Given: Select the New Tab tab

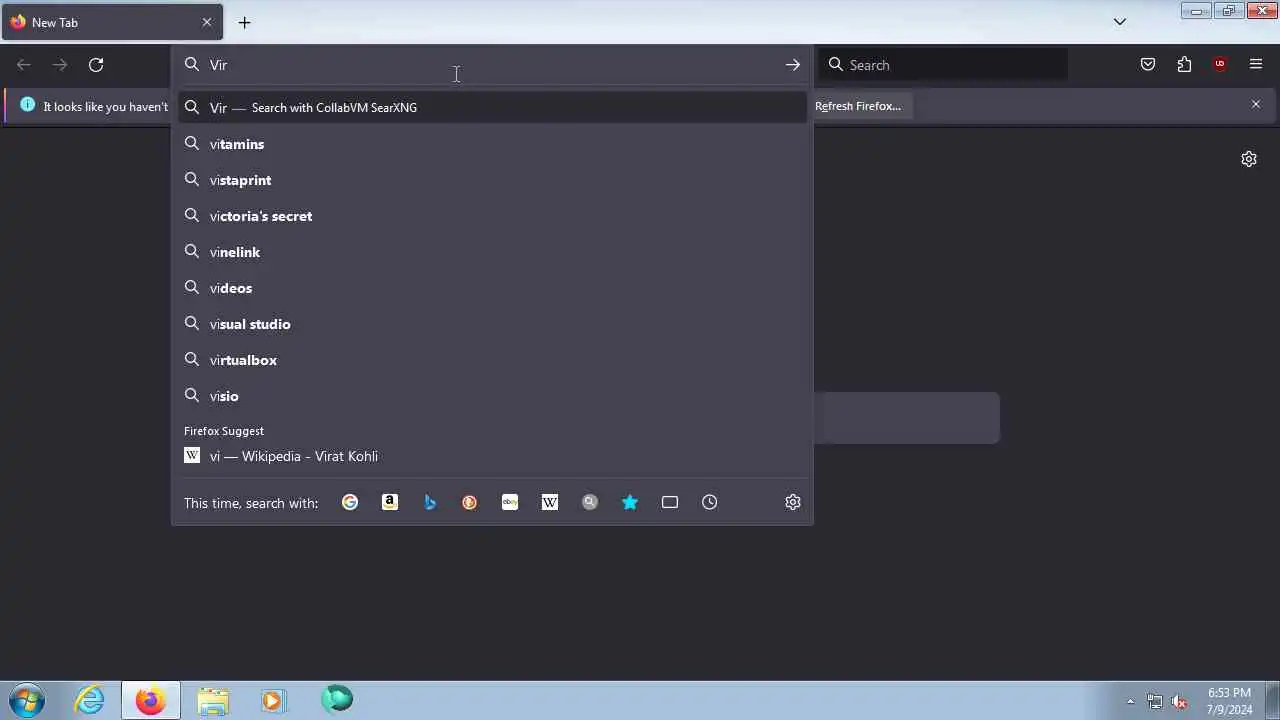Looking at the screenshot, I should (111, 22).
